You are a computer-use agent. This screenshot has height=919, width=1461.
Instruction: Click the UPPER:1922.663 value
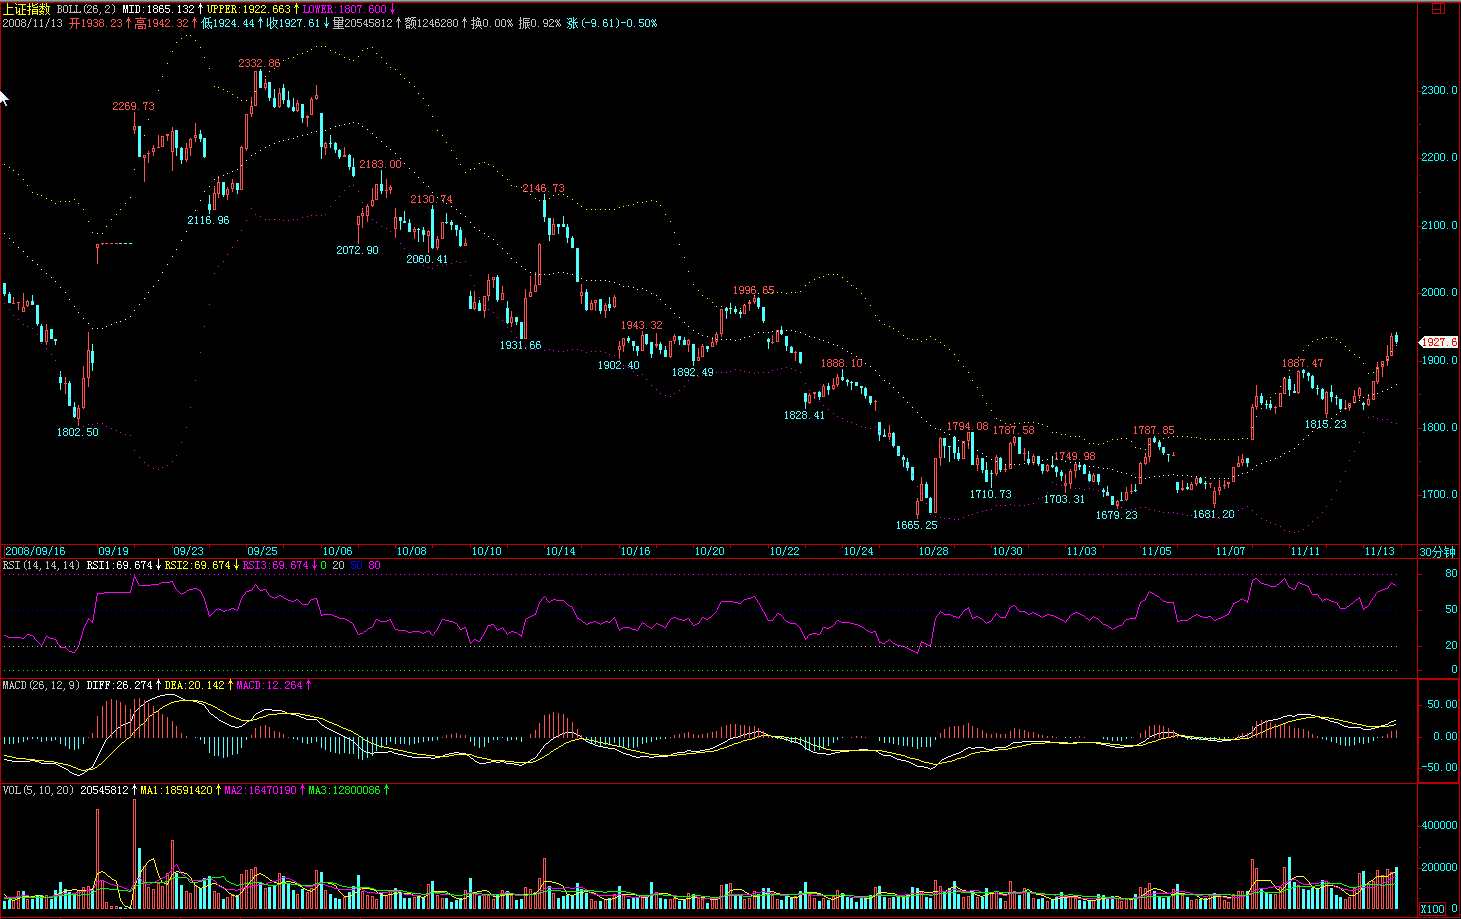click(x=248, y=9)
